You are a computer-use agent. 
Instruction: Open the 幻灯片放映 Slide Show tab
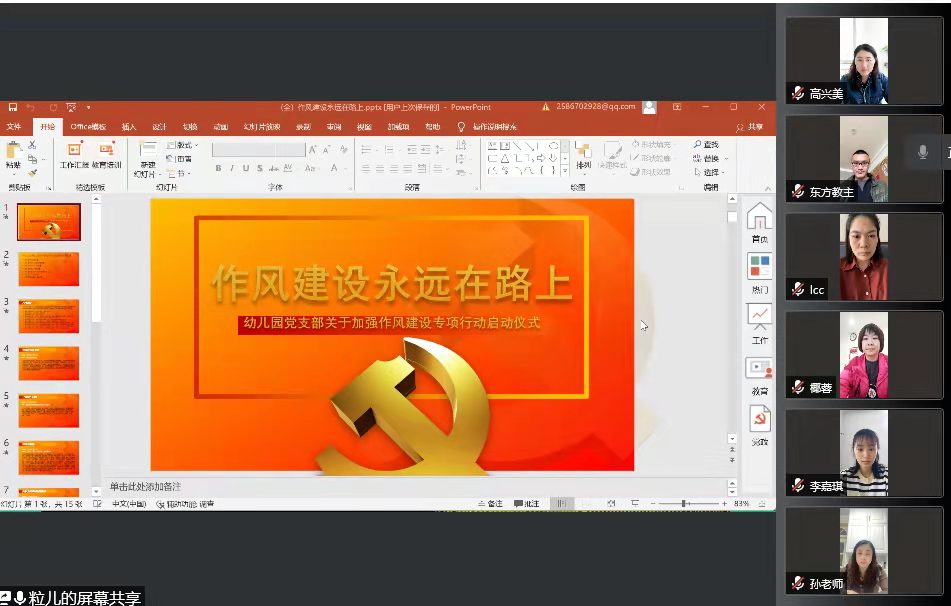click(262, 127)
